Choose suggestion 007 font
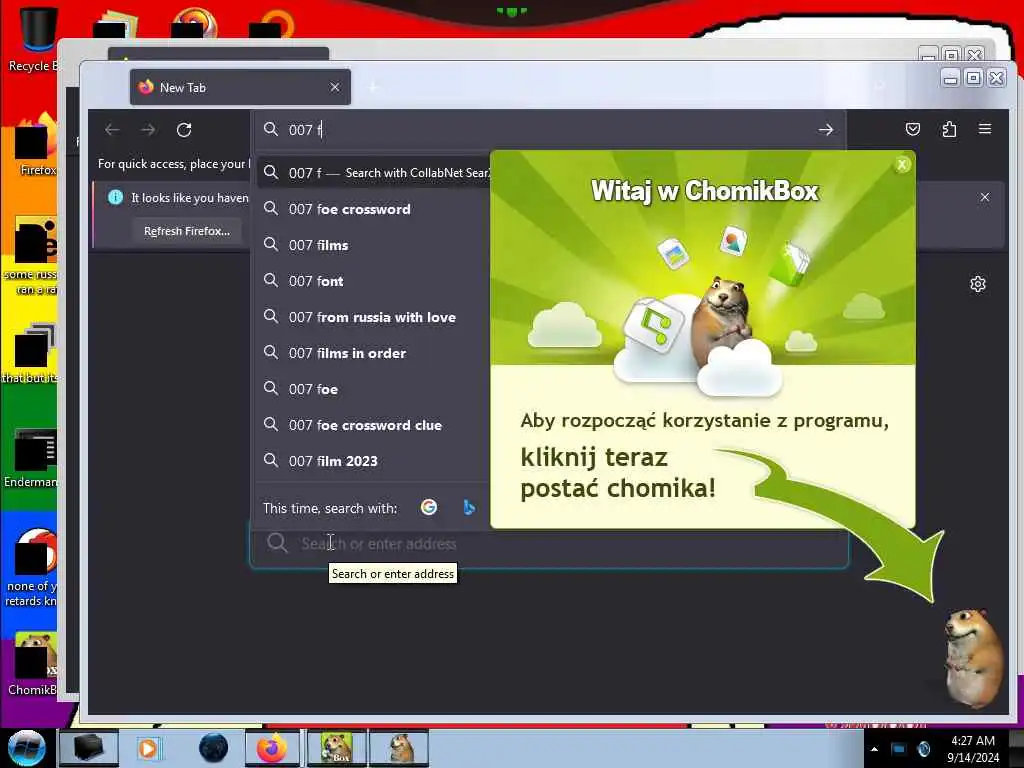 tap(372, 281)
